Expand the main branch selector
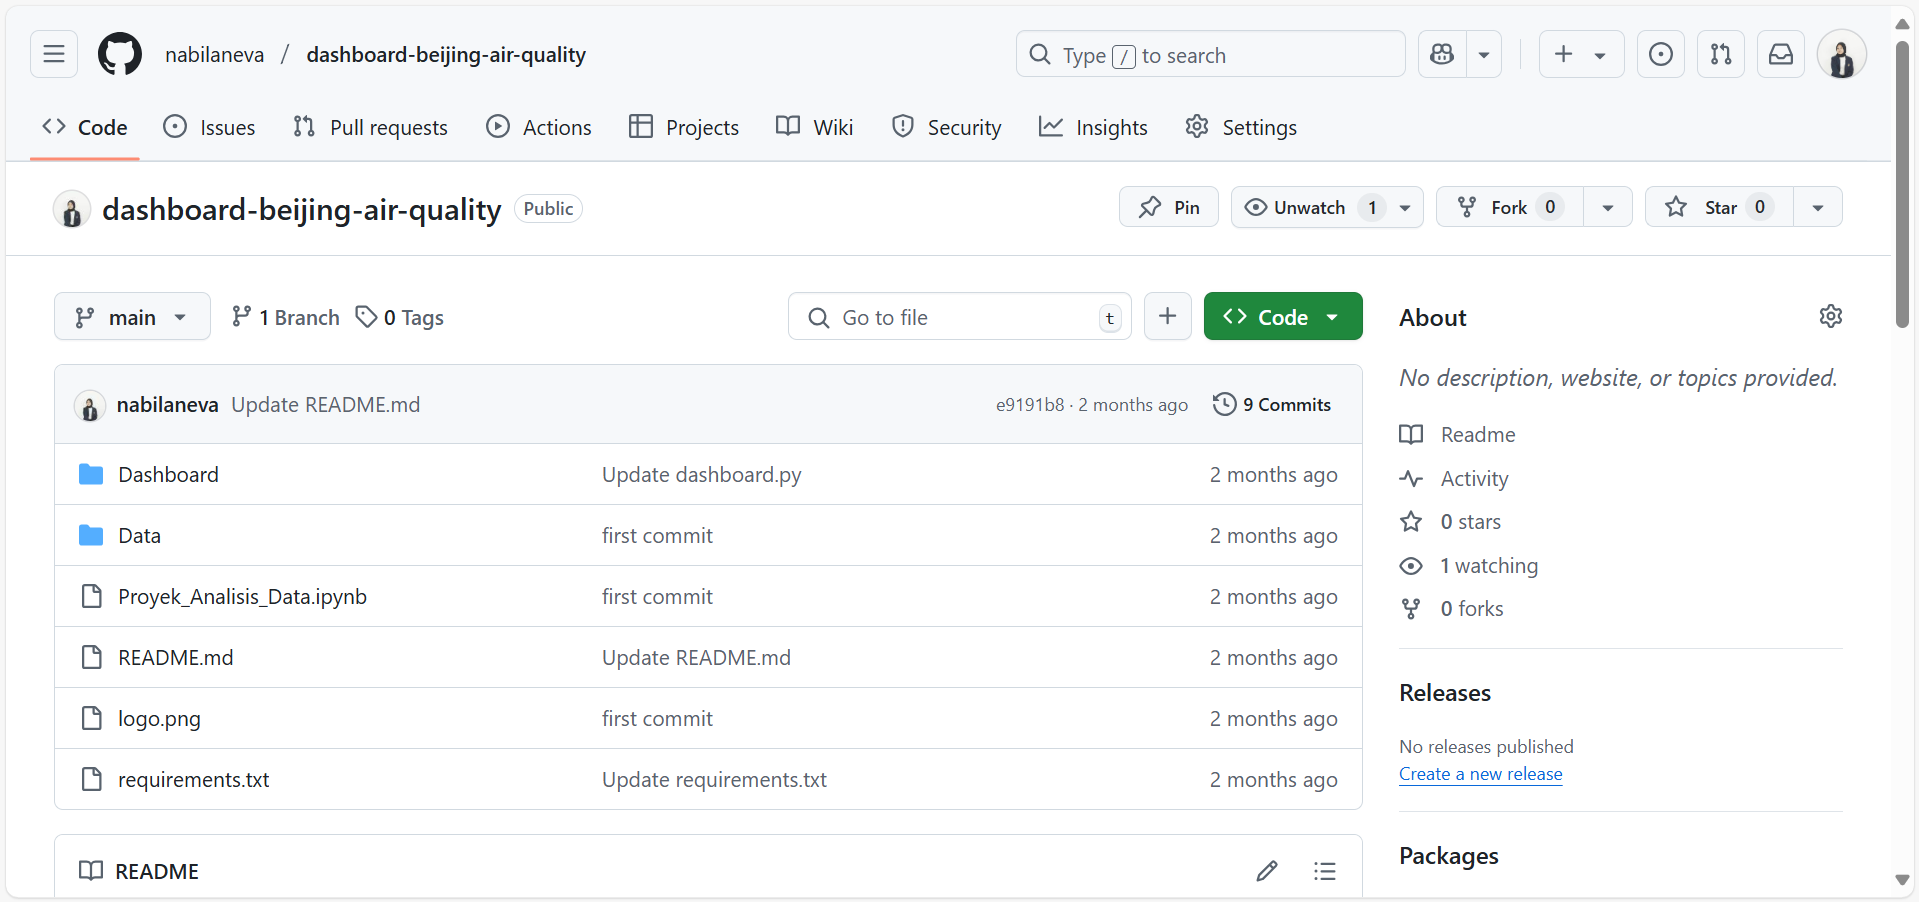Viewport: 1919px width, 902px height. [x=132, y=317]
